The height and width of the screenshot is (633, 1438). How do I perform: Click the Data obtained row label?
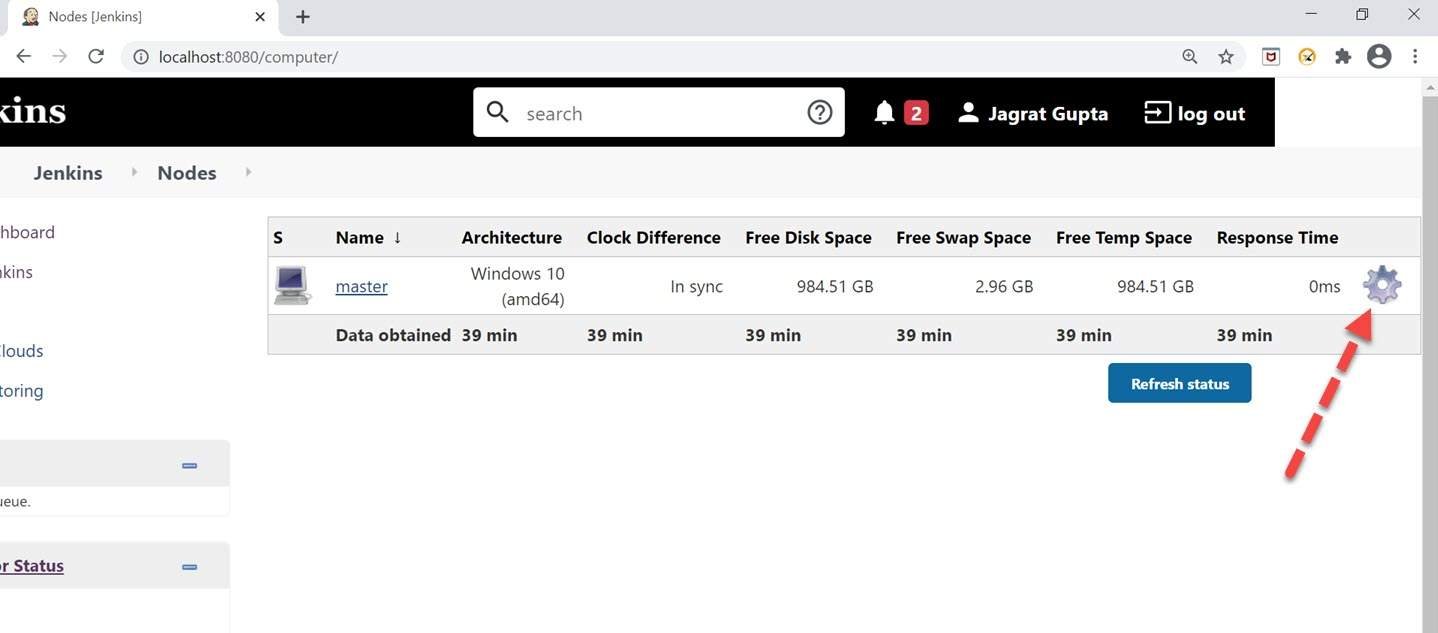(393, 335)
